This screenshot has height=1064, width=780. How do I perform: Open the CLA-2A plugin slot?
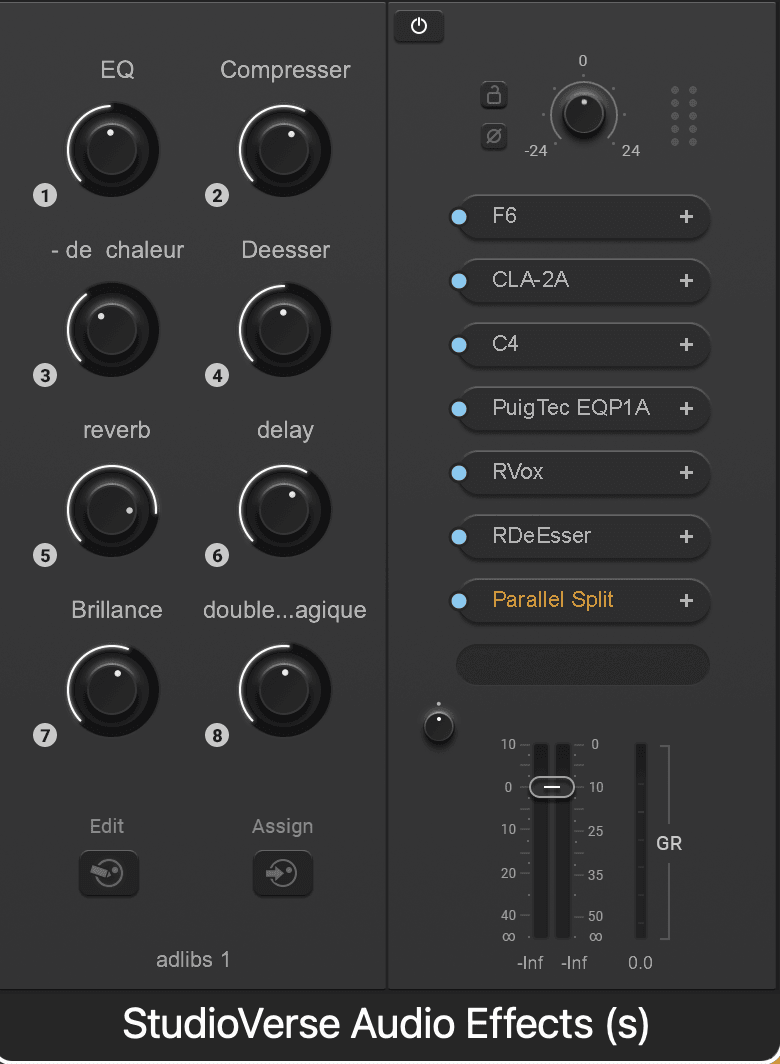click(584, 280)
